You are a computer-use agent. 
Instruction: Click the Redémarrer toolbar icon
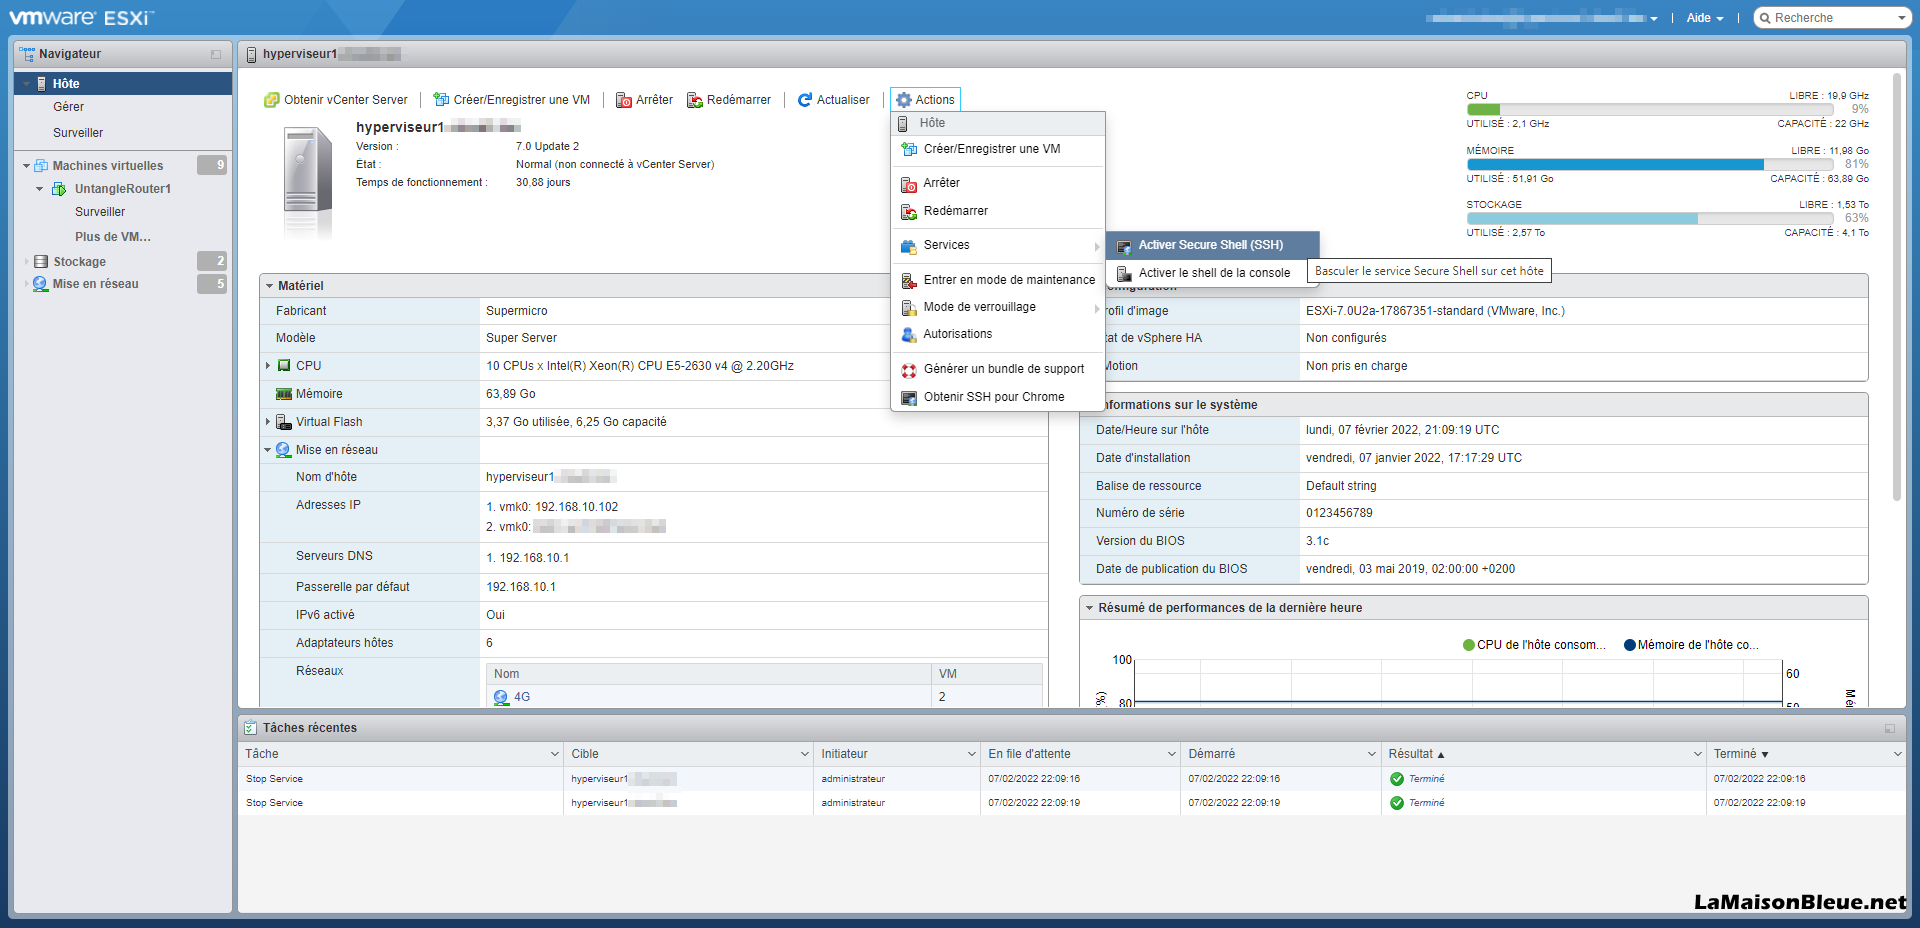click(694, 100)
